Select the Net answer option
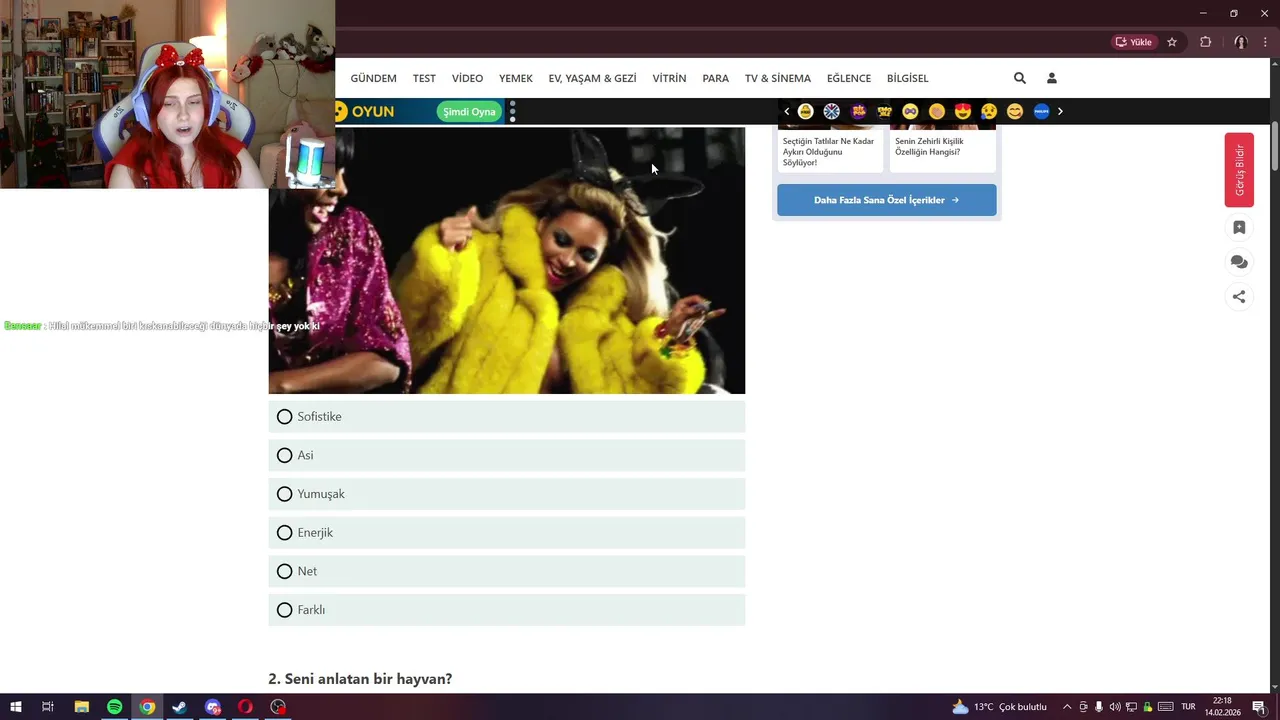 point(506,571)
